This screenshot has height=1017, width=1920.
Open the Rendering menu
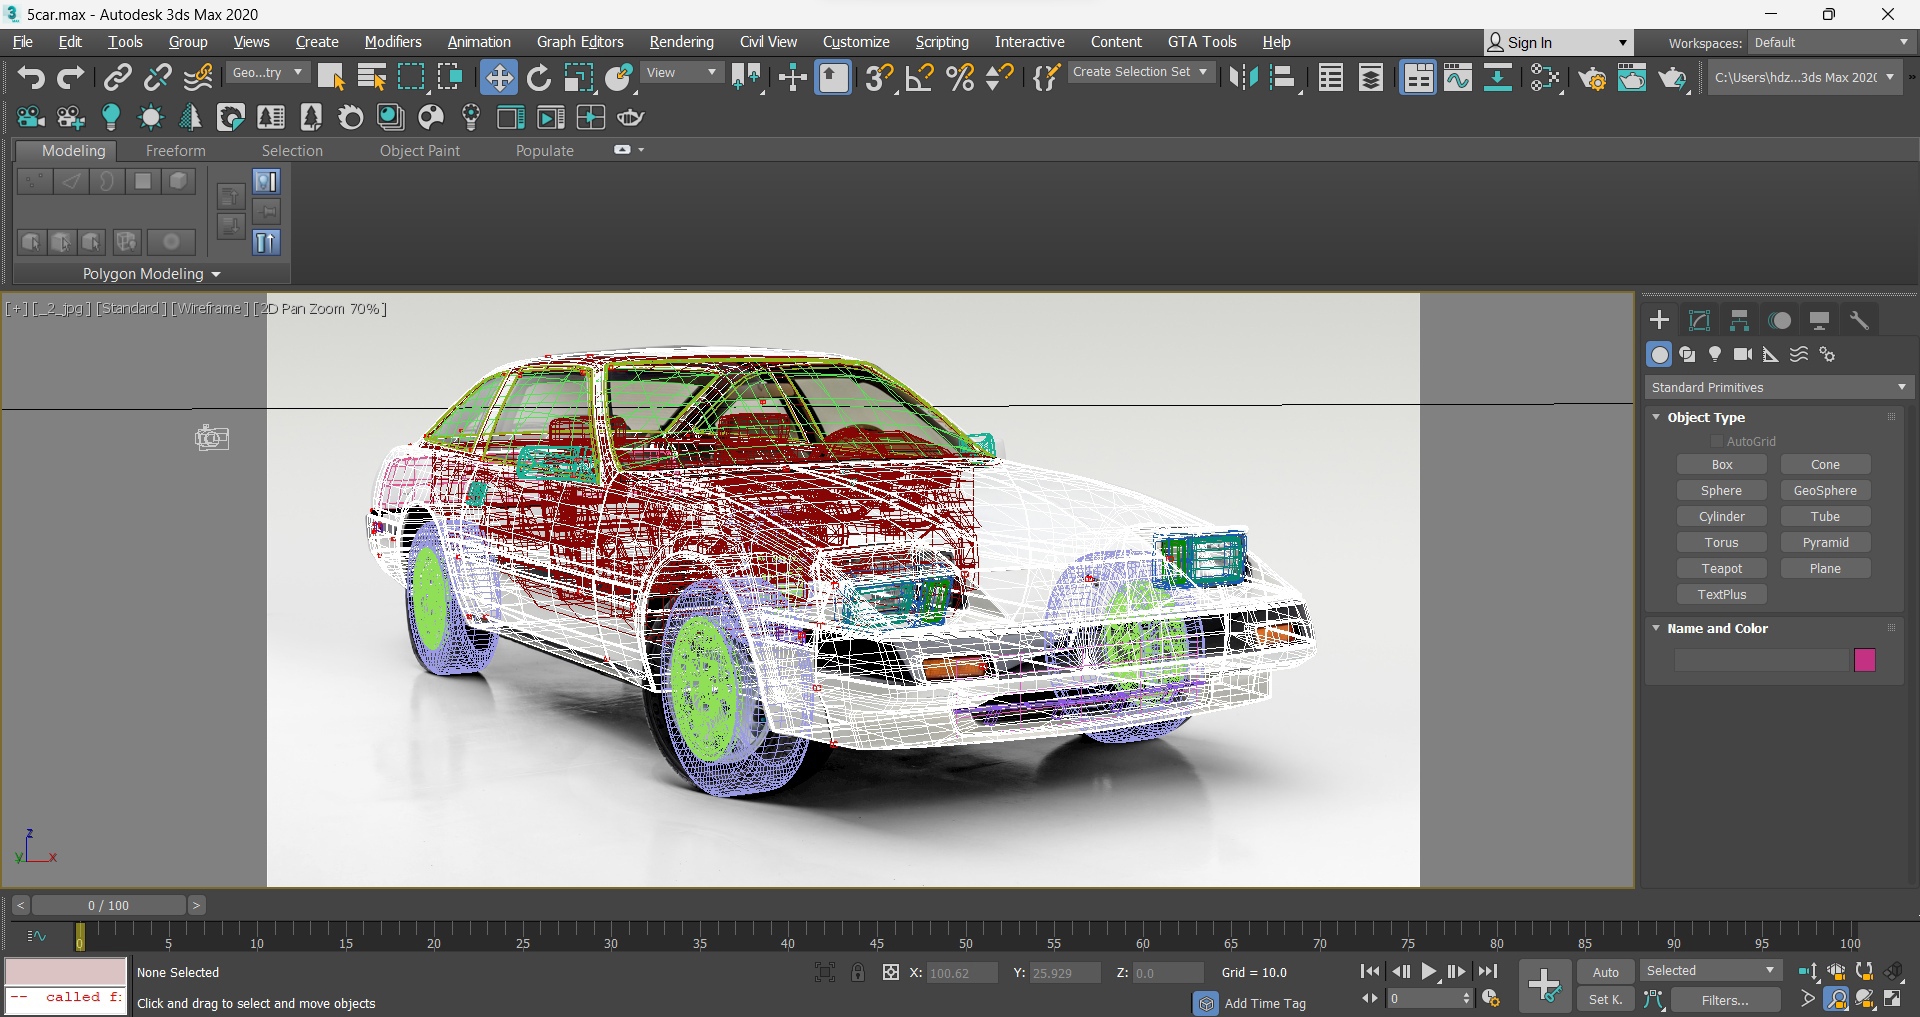681,42
